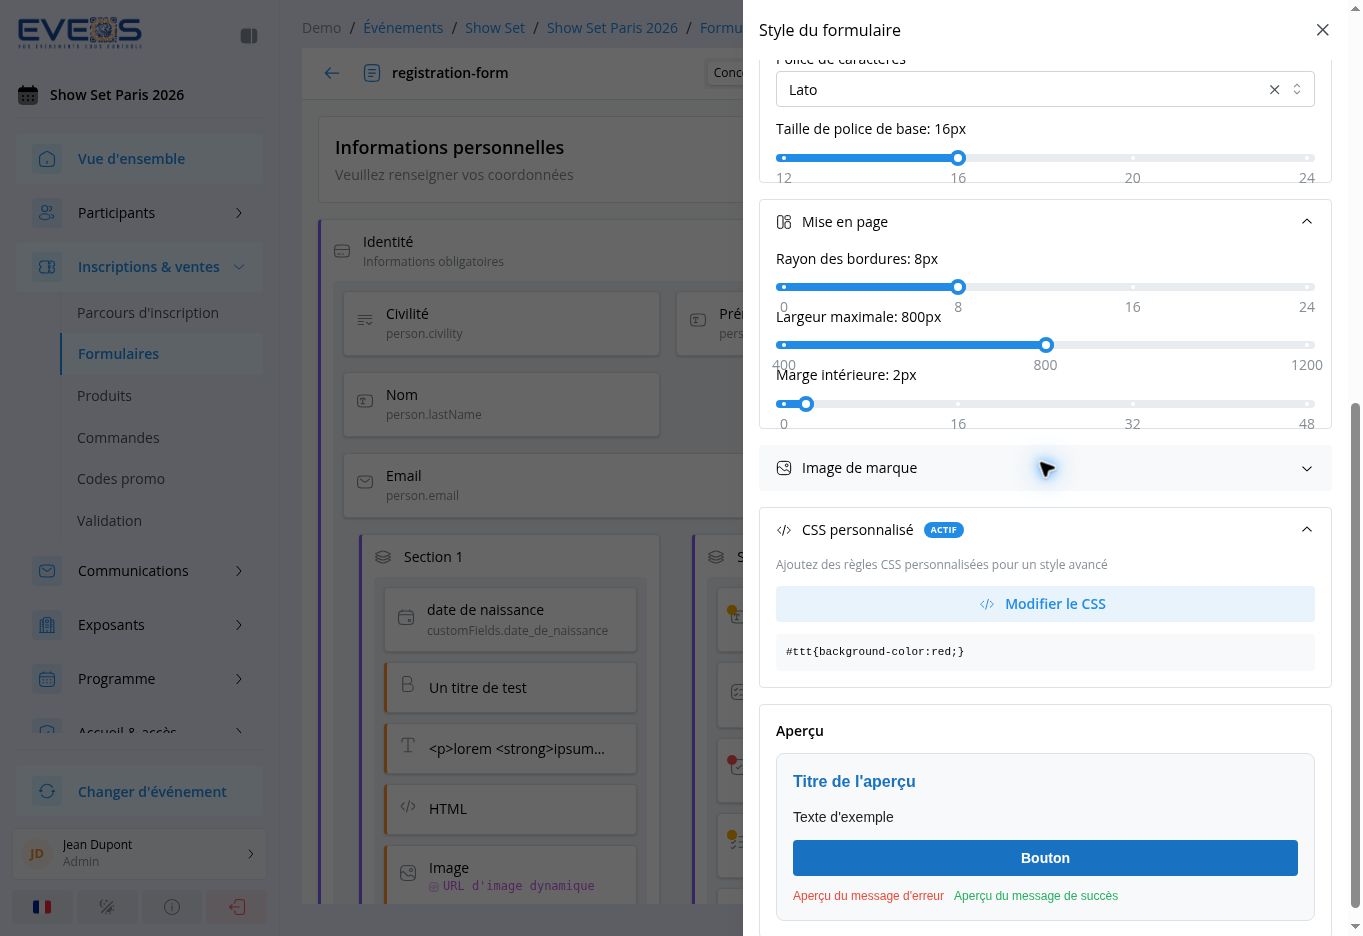Open the Codes promo menu item
The image size is (1363, 936).
coord(121,479)
